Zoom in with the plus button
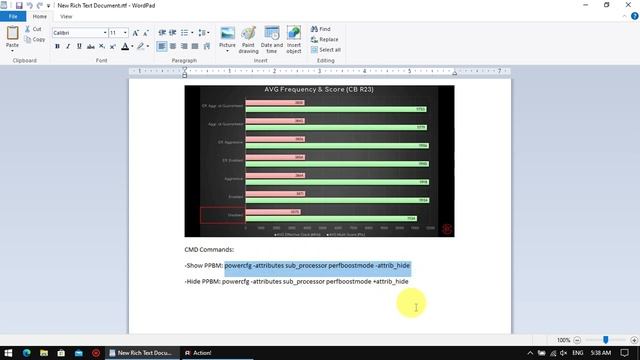 634,340
